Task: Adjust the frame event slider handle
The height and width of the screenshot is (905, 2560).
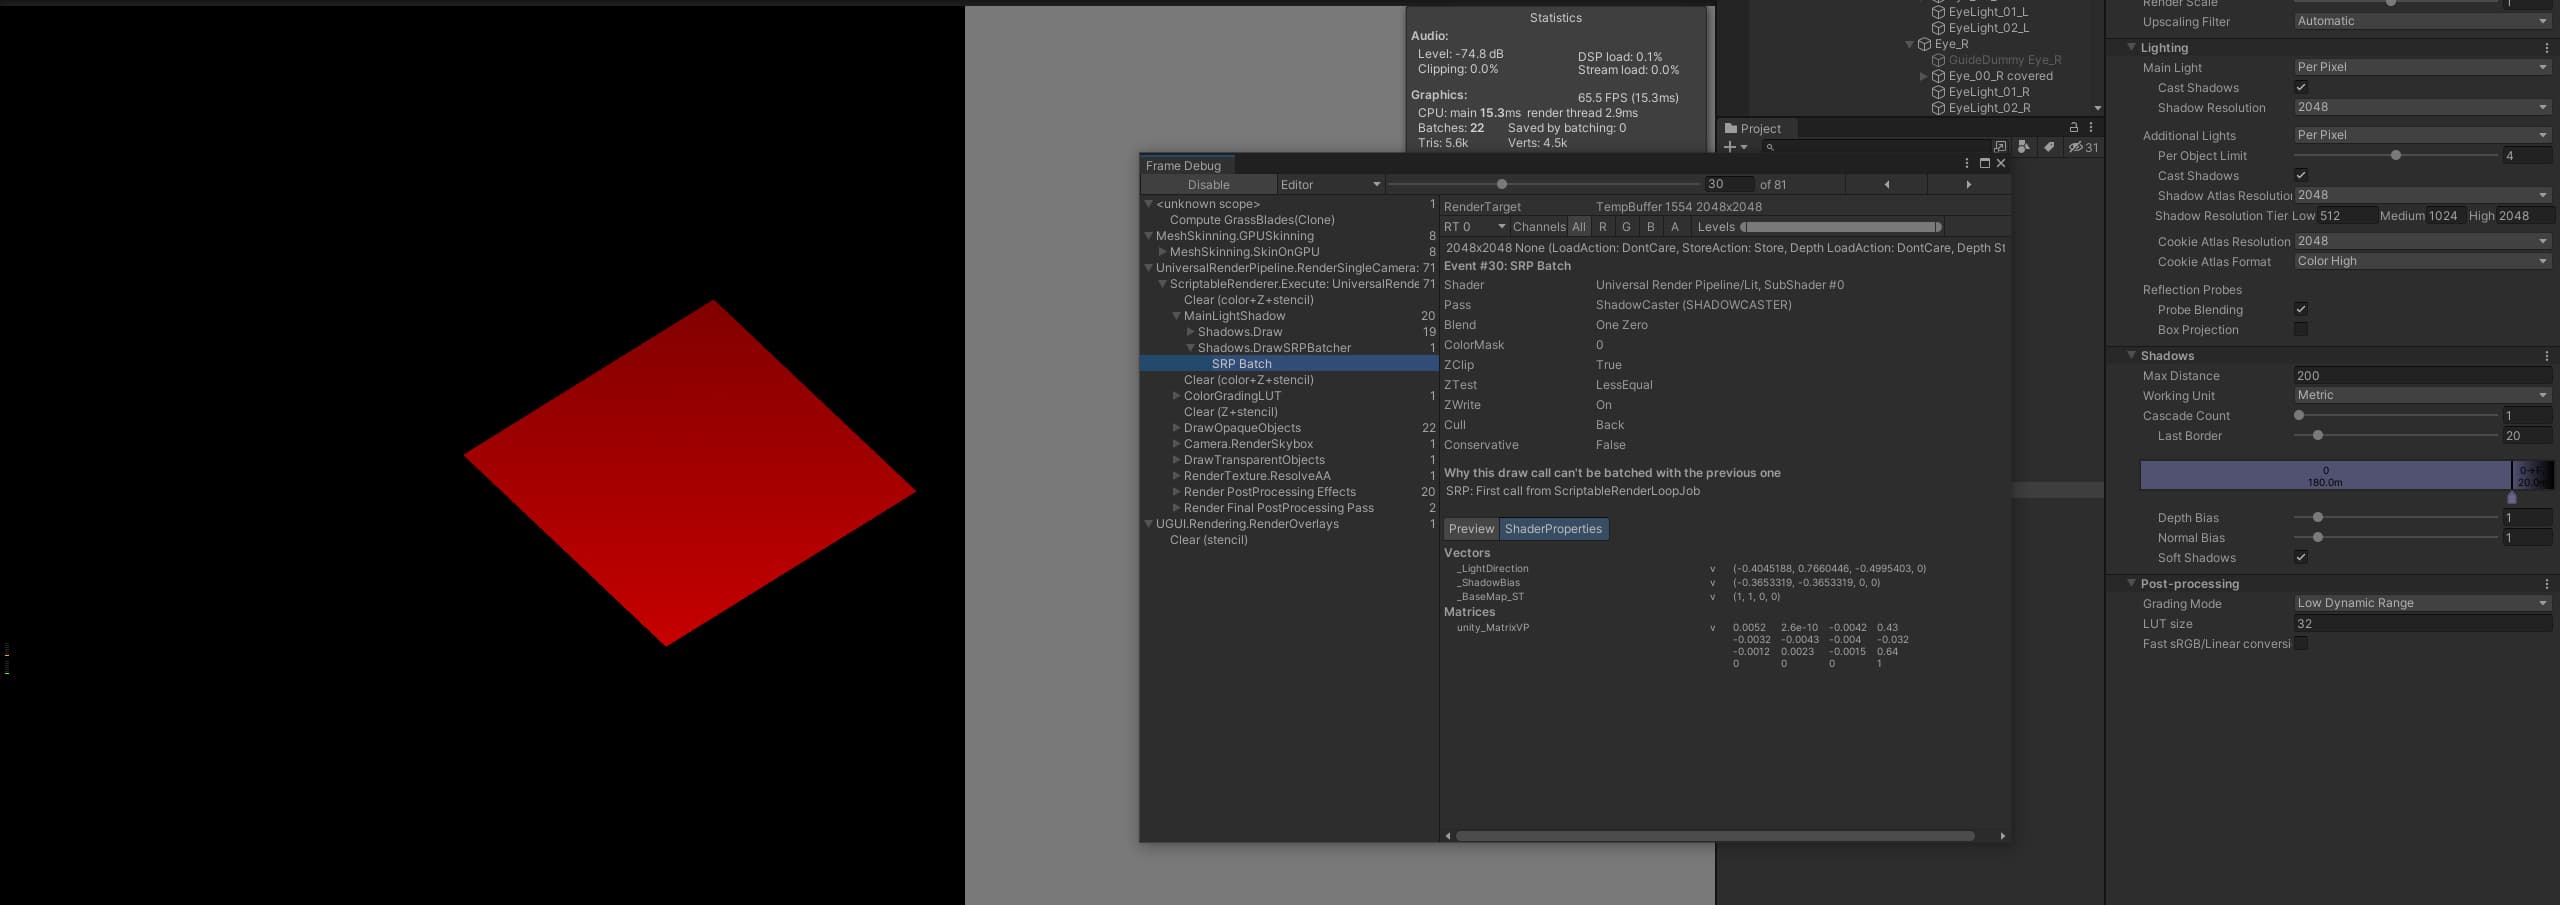Action: click(1501, 185)
